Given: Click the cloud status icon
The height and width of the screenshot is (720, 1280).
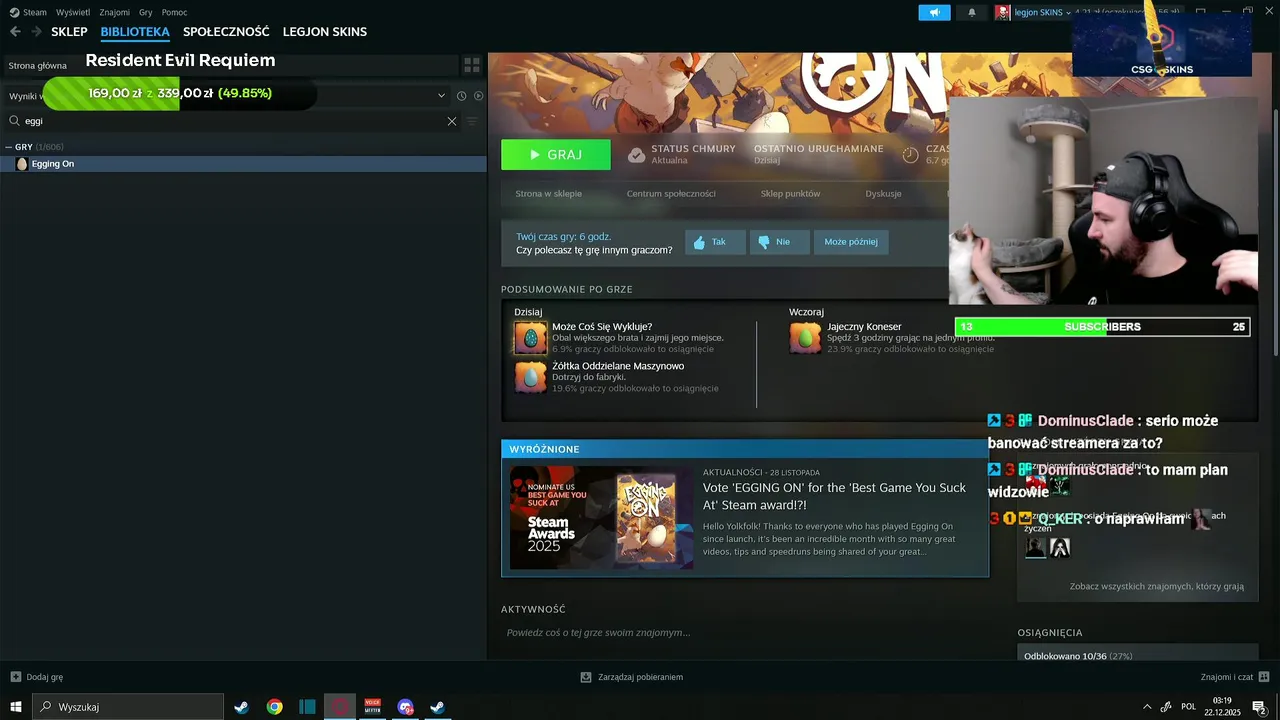Looking at the screenshot, I should (x=636, y=155).
